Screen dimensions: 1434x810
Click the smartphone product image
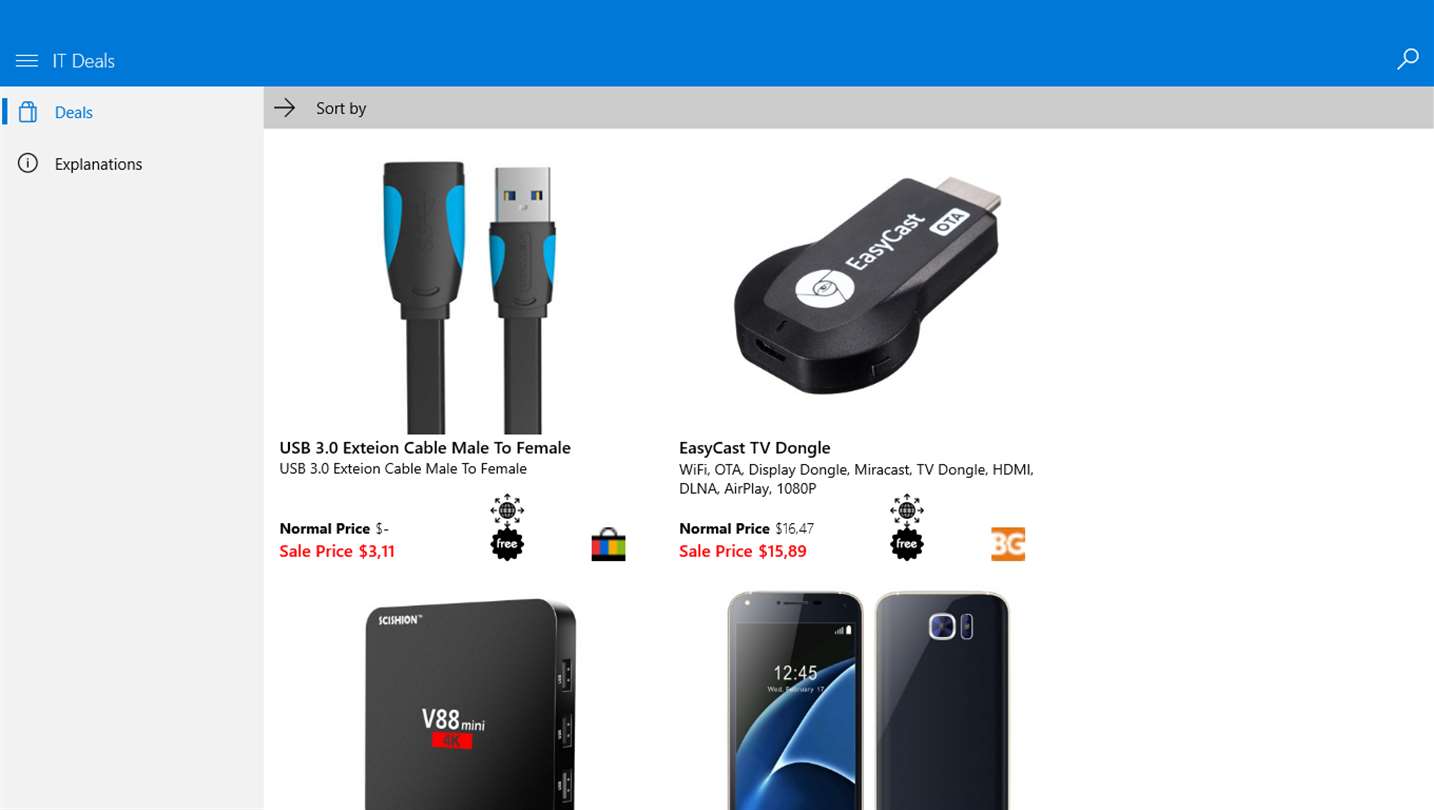868,700
